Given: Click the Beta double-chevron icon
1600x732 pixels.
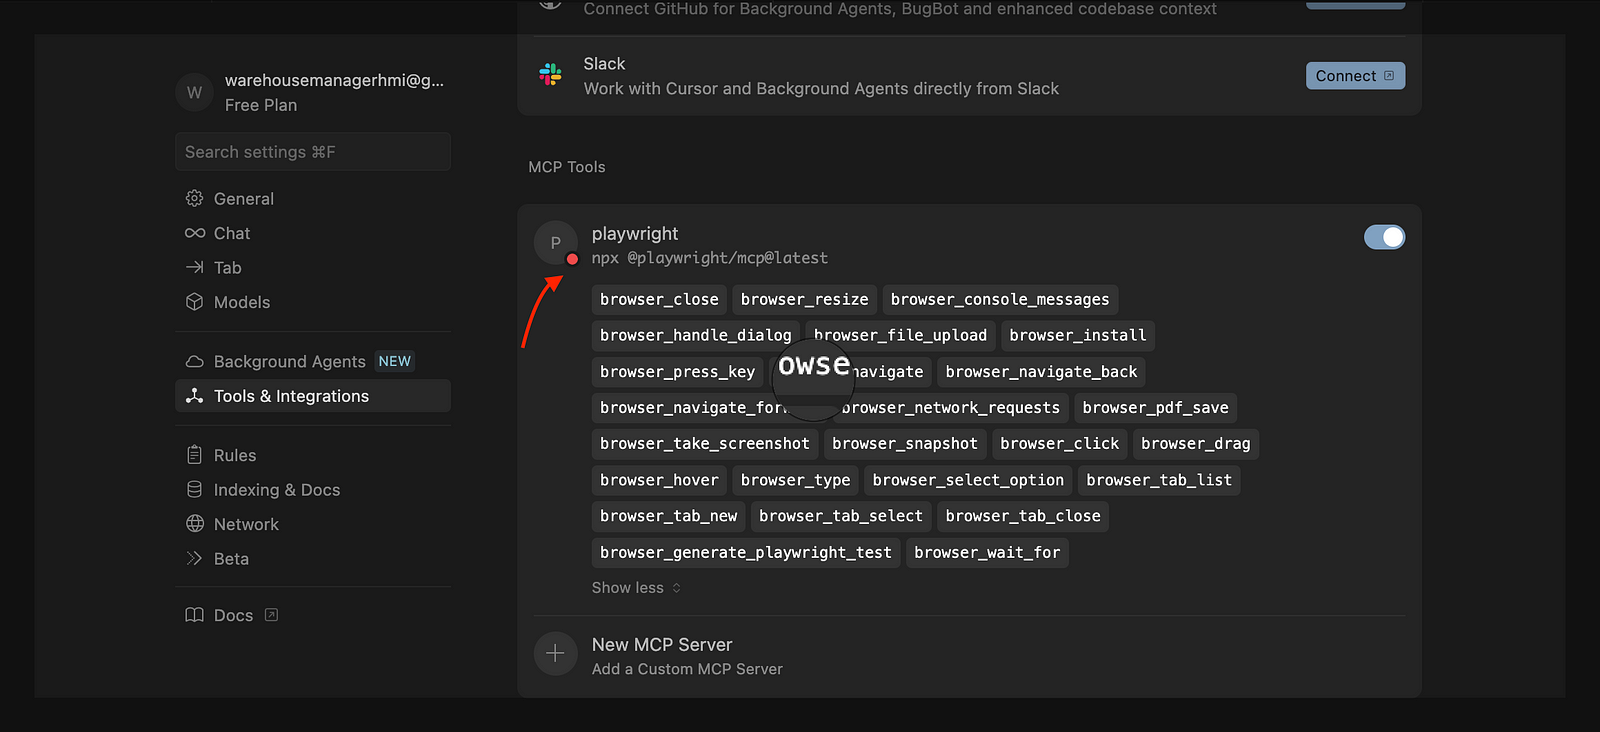Looking at the screenshot, I should 194,558.
